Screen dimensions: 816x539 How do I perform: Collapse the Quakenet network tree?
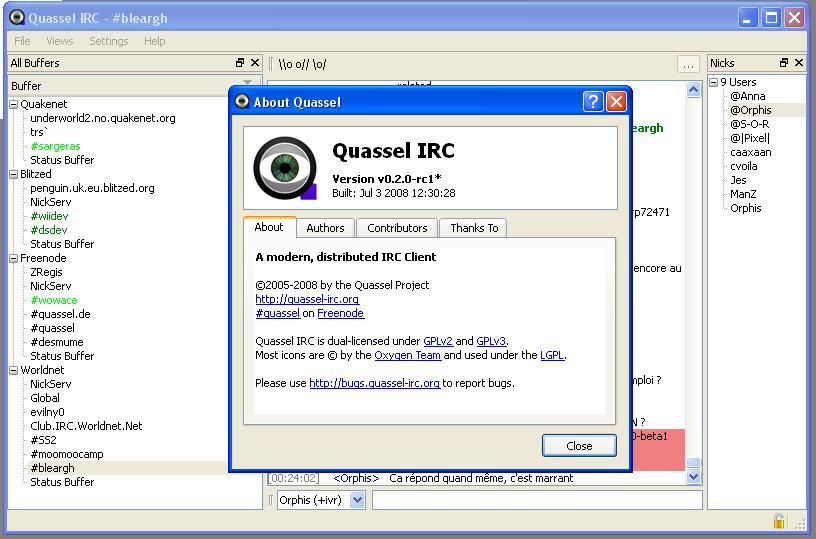click(14, 104)
